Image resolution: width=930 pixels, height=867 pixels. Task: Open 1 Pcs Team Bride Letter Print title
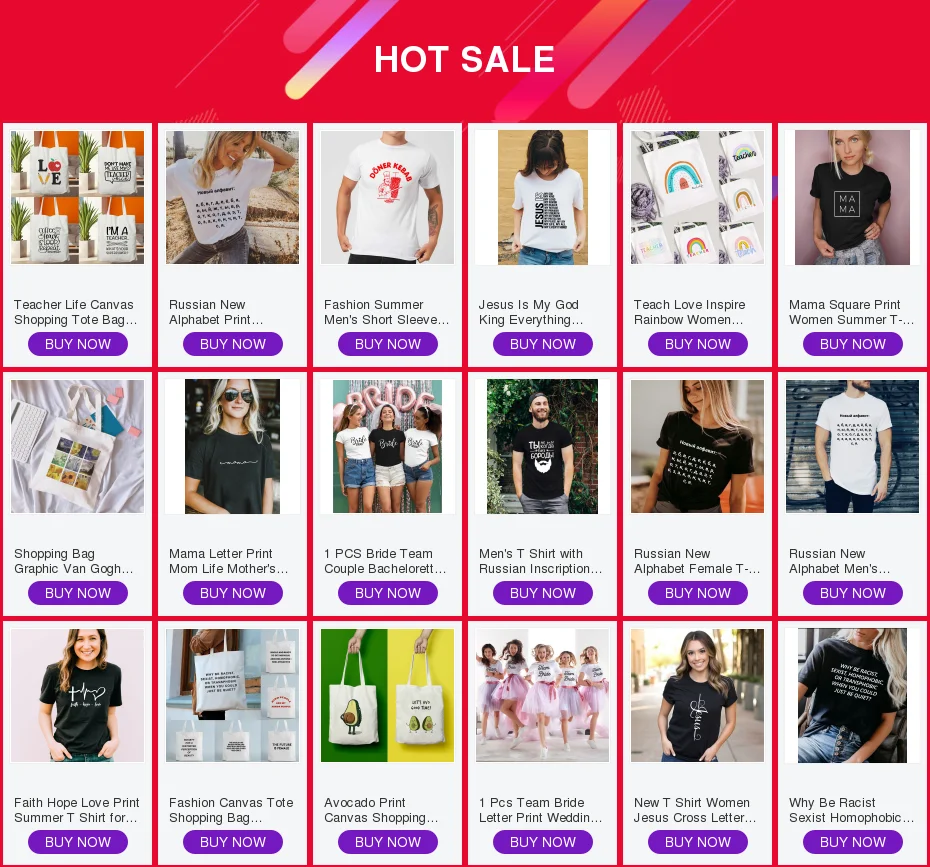click(x=540, y=810)
